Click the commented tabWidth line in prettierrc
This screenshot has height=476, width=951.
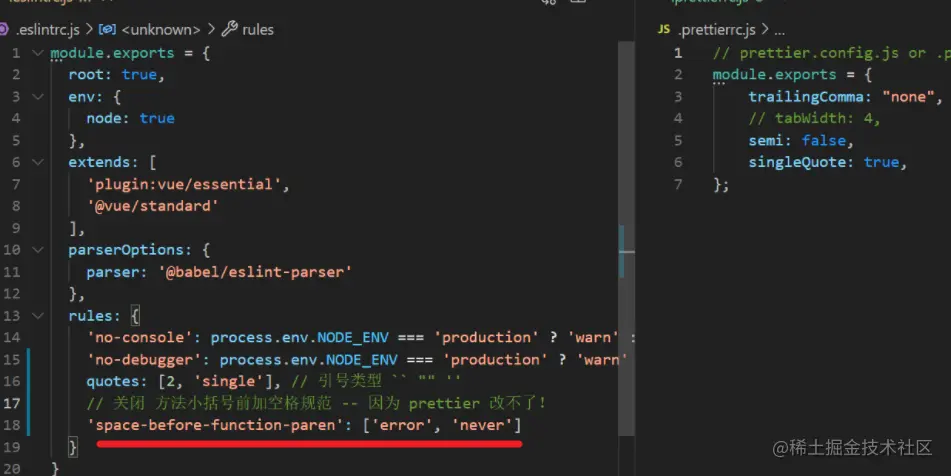pyautogui.click(x=814, y=119)
